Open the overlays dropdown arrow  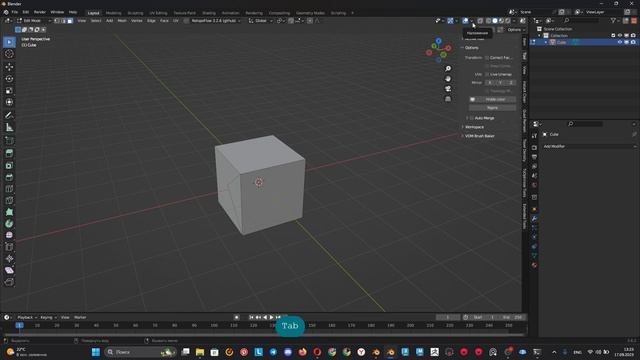coord(471,21)
